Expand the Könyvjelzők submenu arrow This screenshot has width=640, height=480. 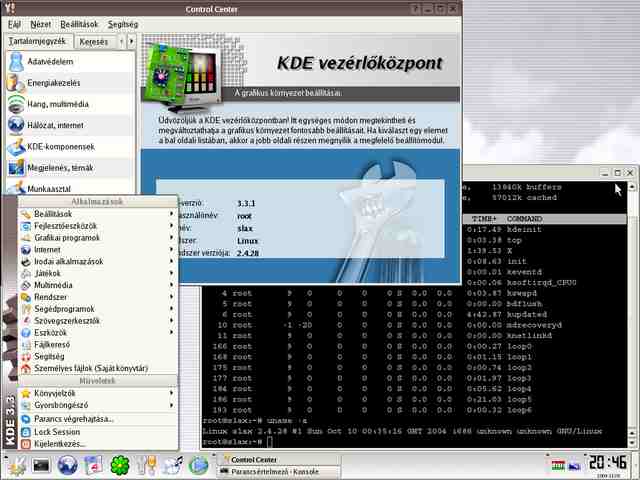point(171,393)
